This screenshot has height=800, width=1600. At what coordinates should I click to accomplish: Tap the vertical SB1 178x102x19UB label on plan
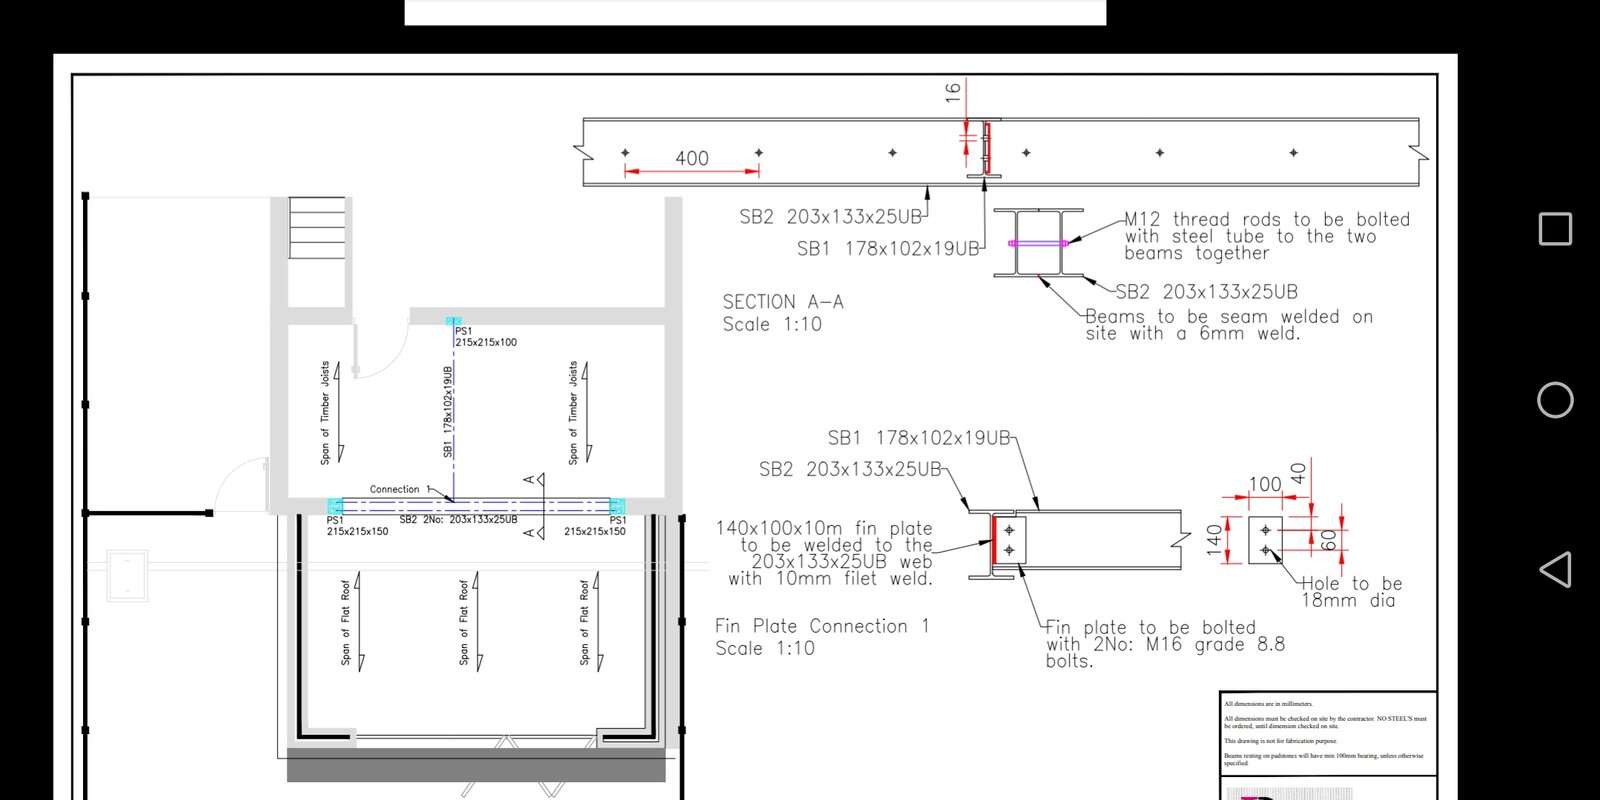[x=448, y=412]
